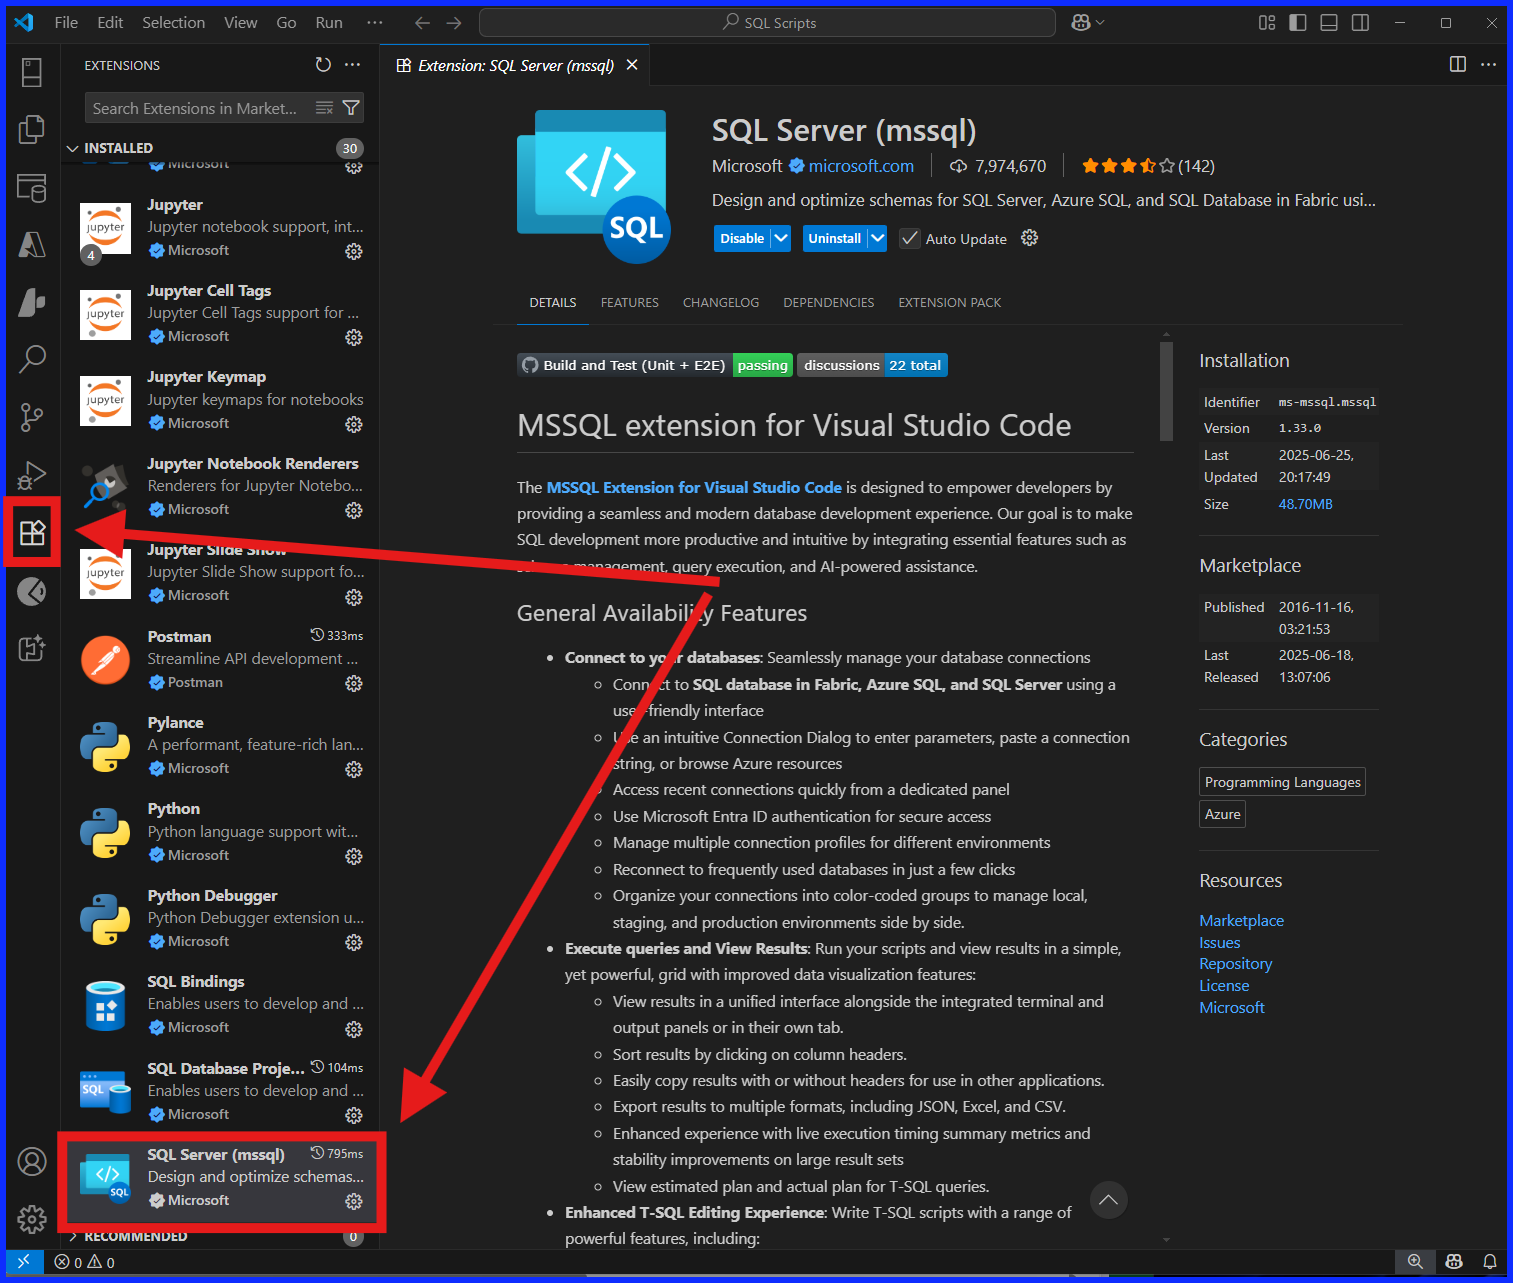The height and width of the screenshot is (1283, 1513).
Task: Open the Search view icon
Action: click(32, 359)
